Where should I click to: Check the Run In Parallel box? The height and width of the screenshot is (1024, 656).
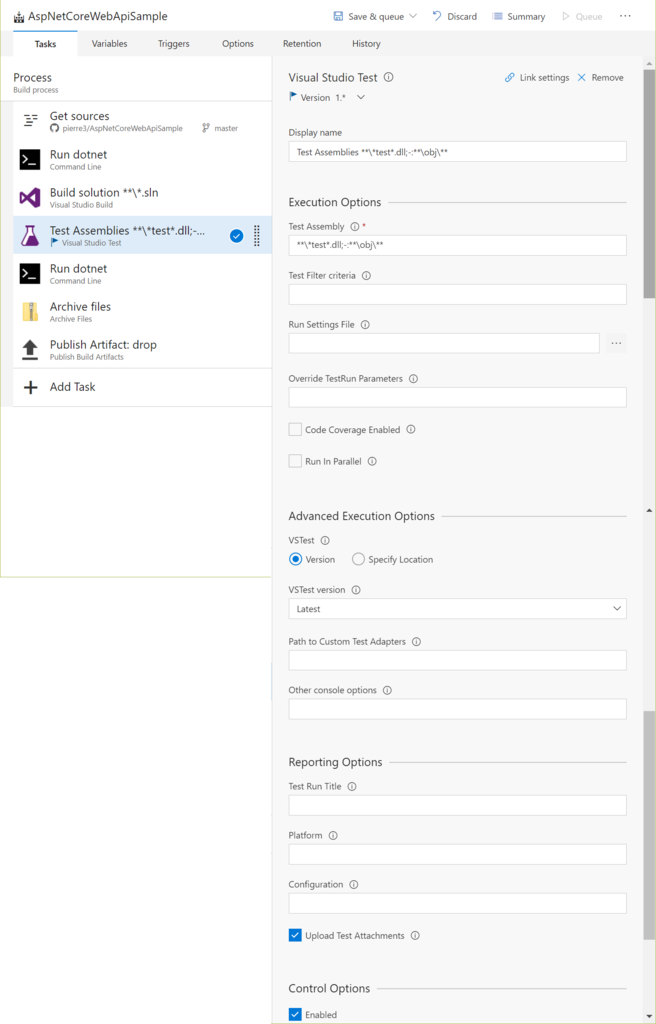(x=295, y=462)
